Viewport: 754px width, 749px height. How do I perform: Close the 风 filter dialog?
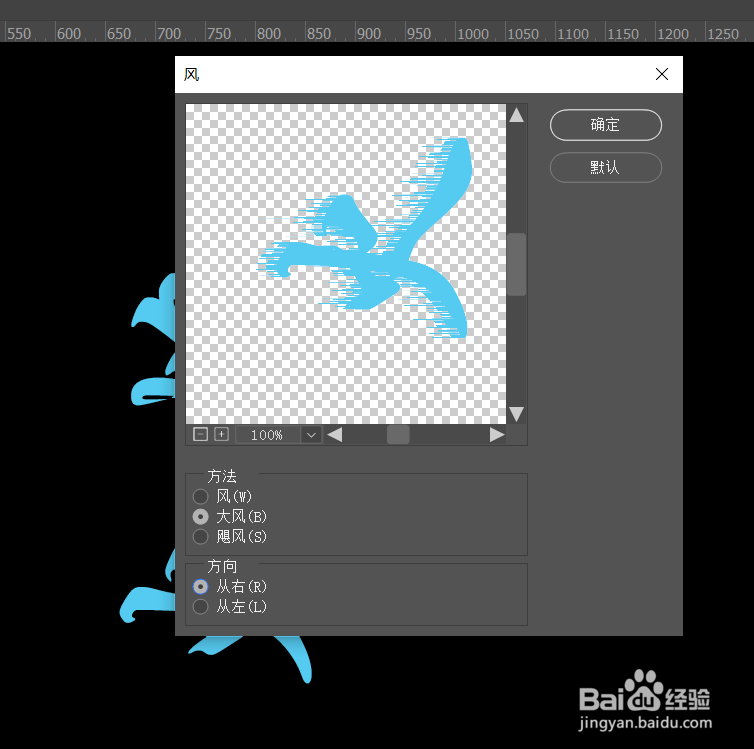click(x=662, y=74)
